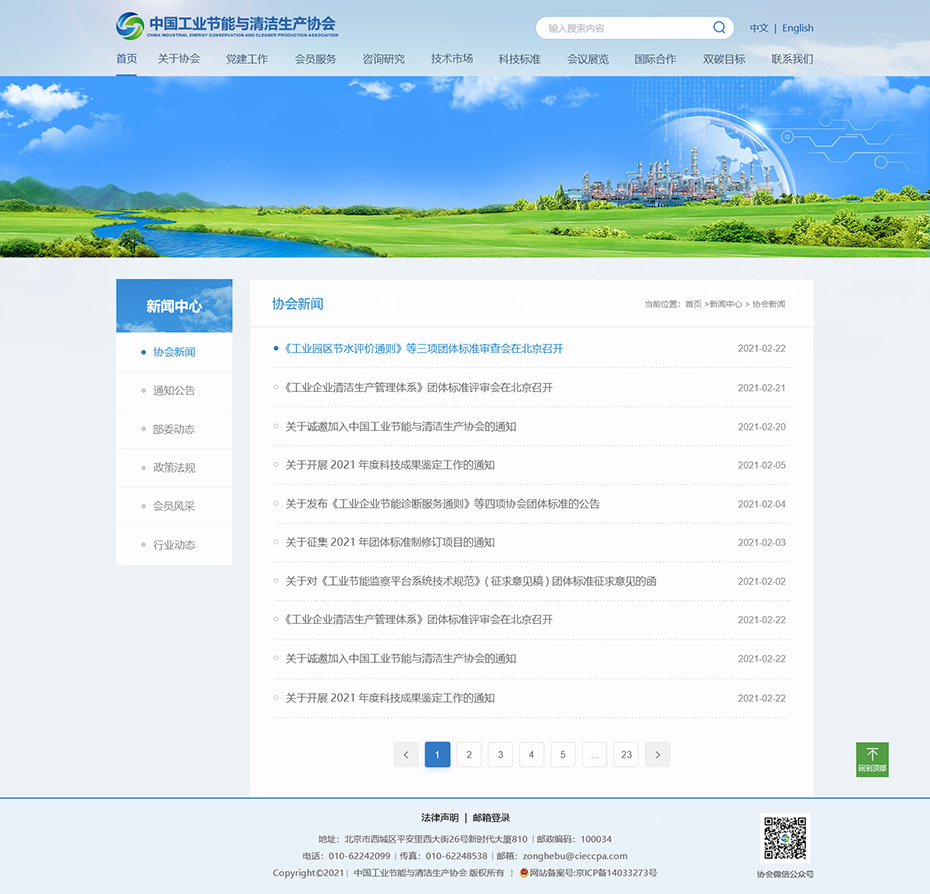Click the ellipsis in the pagination bar
Viewport: 930px width, 894px height.
[594, 754]
